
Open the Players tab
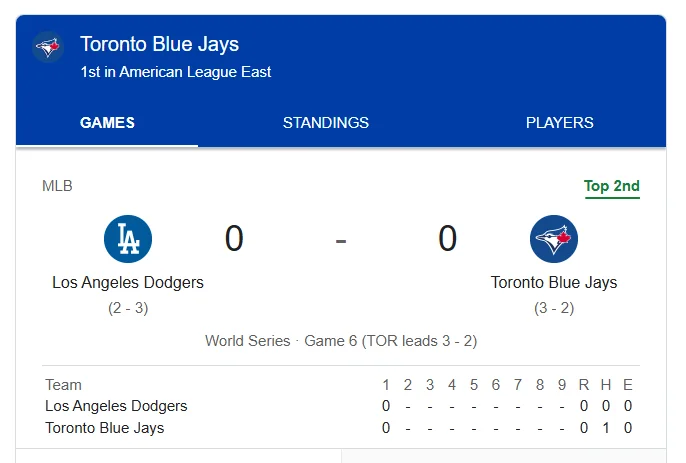pos(560,123)
